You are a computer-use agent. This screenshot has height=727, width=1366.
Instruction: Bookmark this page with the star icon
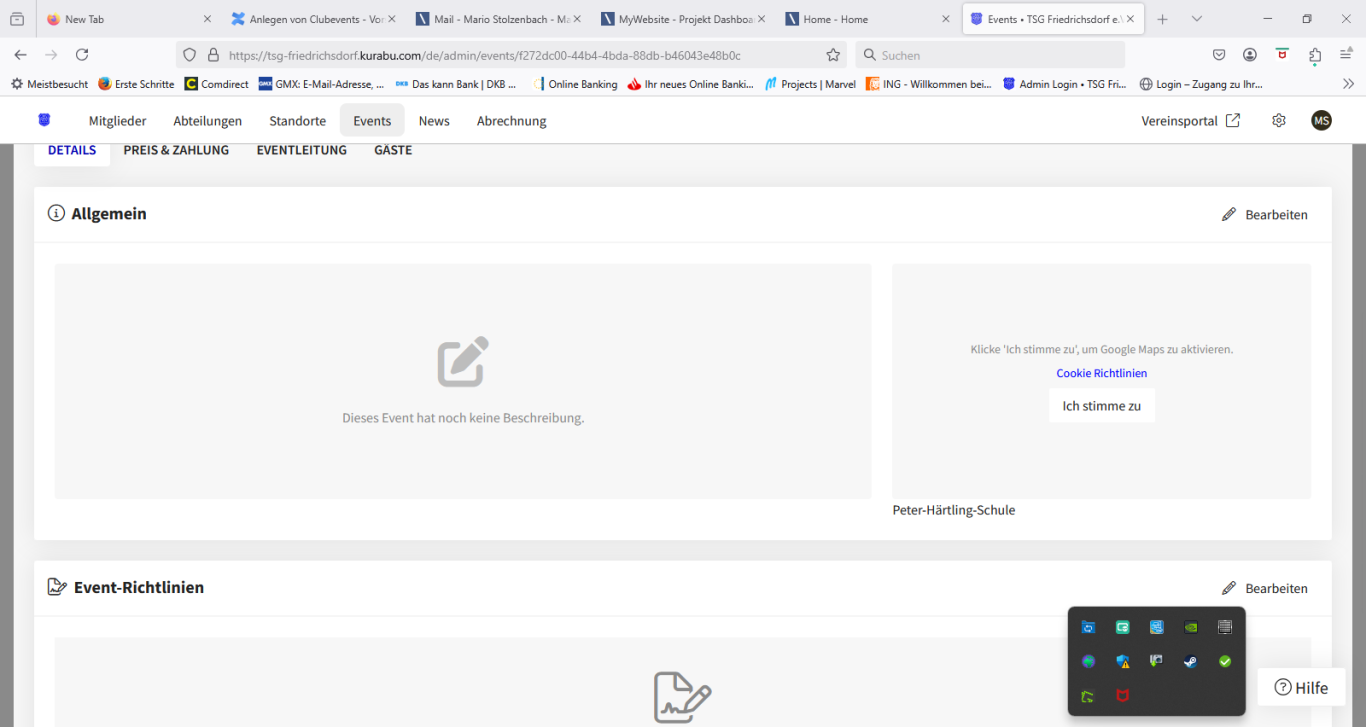pyautogui.click(x=833, y=55)
